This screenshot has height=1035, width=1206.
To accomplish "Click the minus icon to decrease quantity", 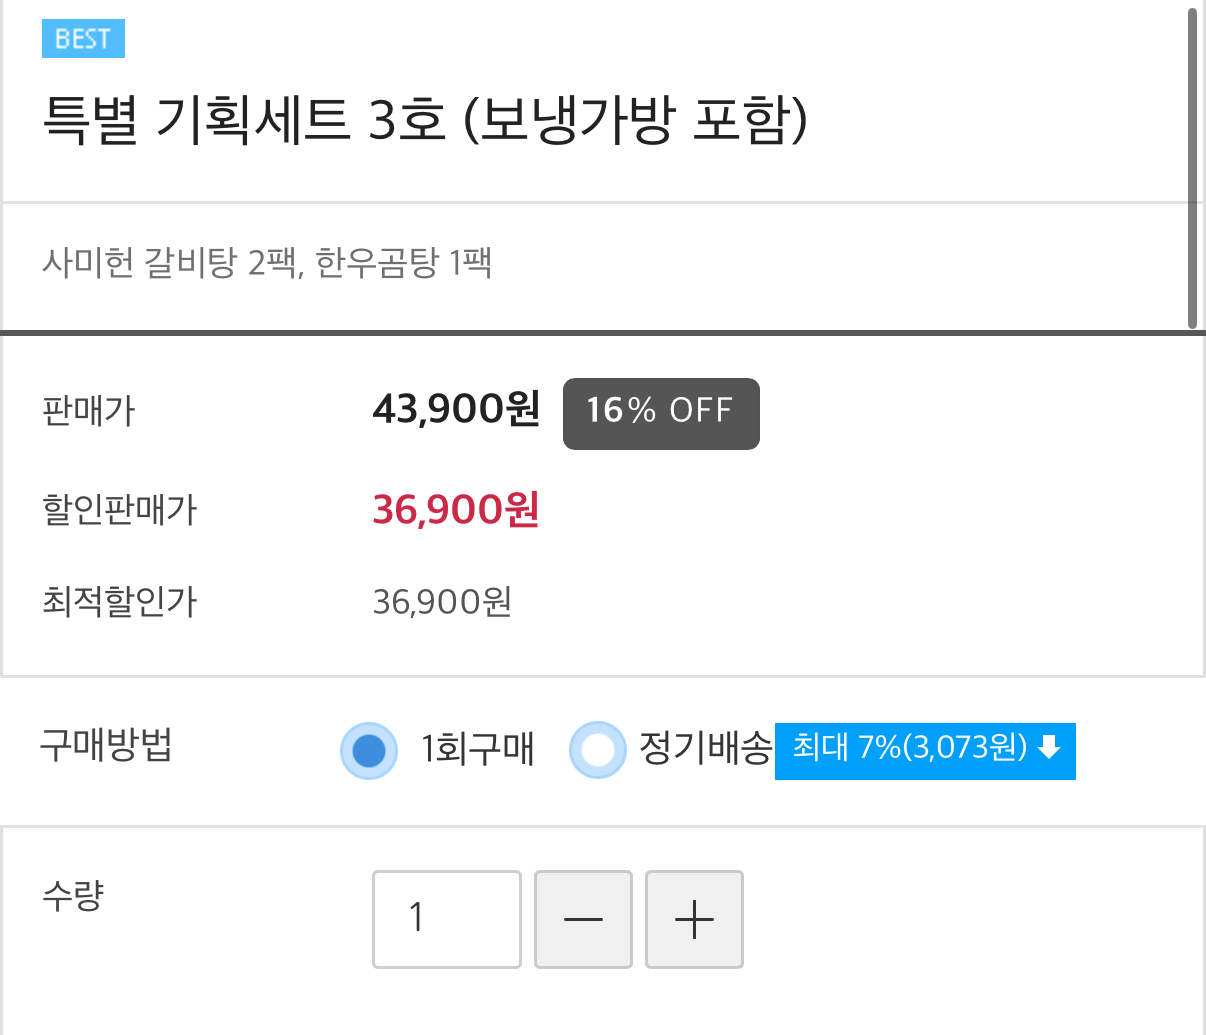I will 583,919.
